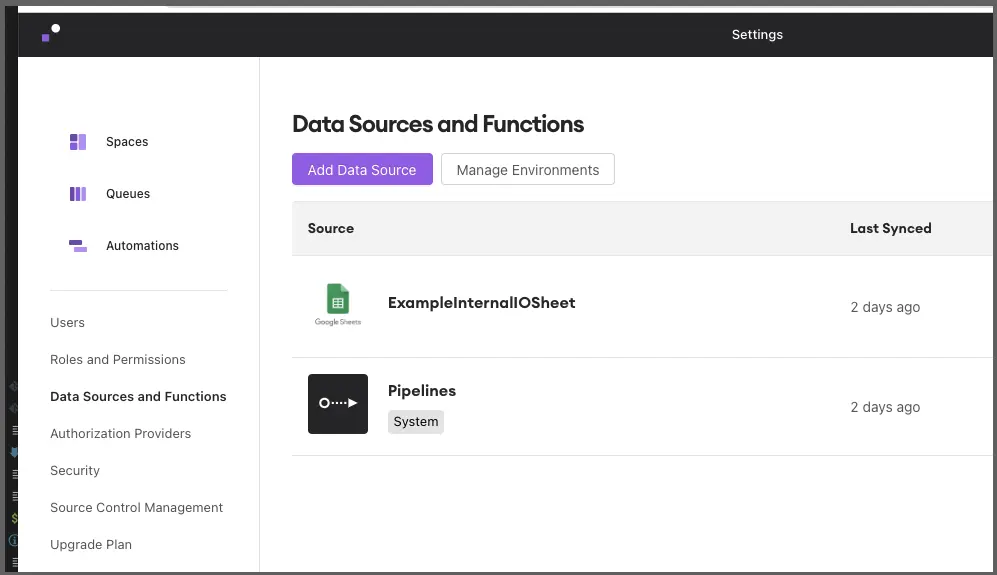Click the Pipelines source icon

pyautogui.click(x=338, y=404)
